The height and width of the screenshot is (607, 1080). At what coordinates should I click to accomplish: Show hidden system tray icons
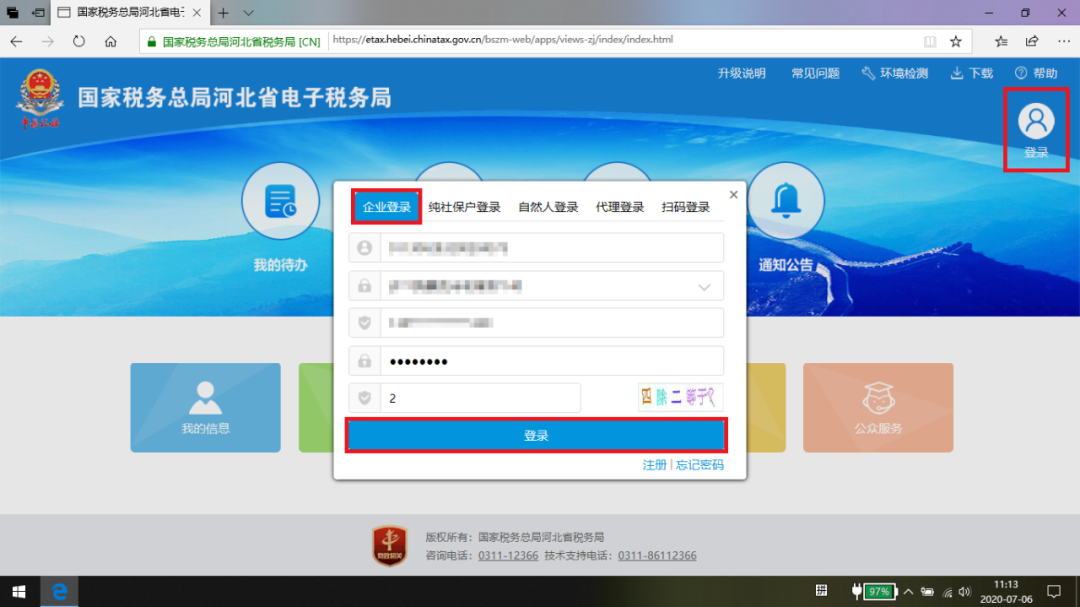click(909, 591)
